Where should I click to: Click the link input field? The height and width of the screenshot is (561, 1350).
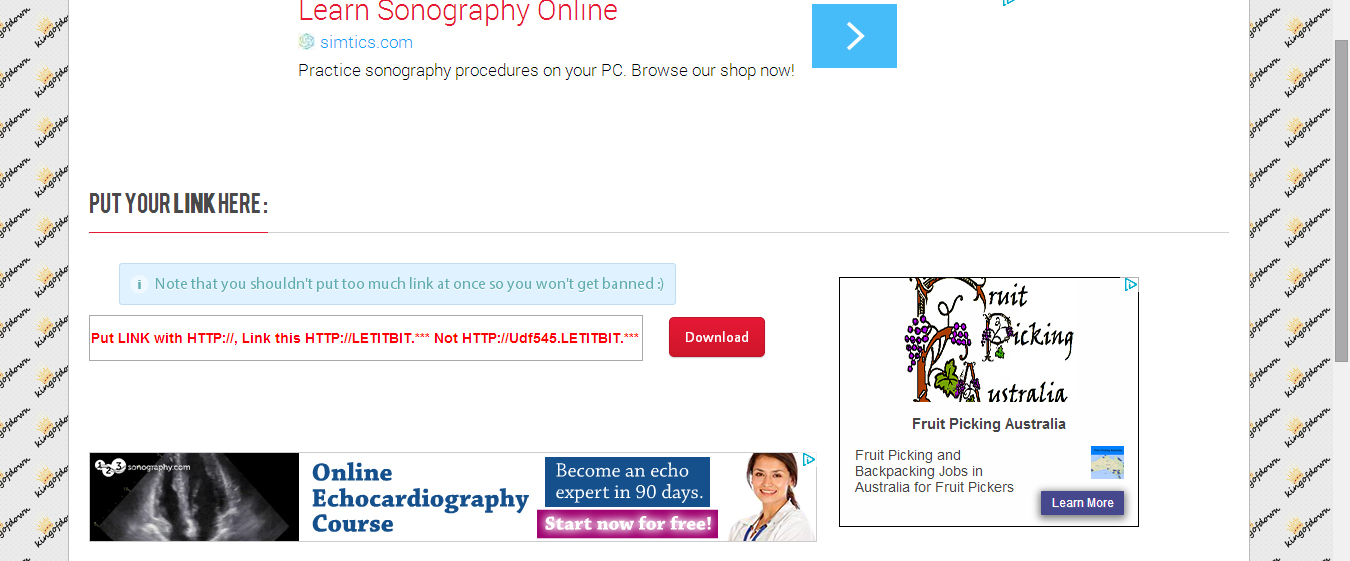[x=366, y=338]
